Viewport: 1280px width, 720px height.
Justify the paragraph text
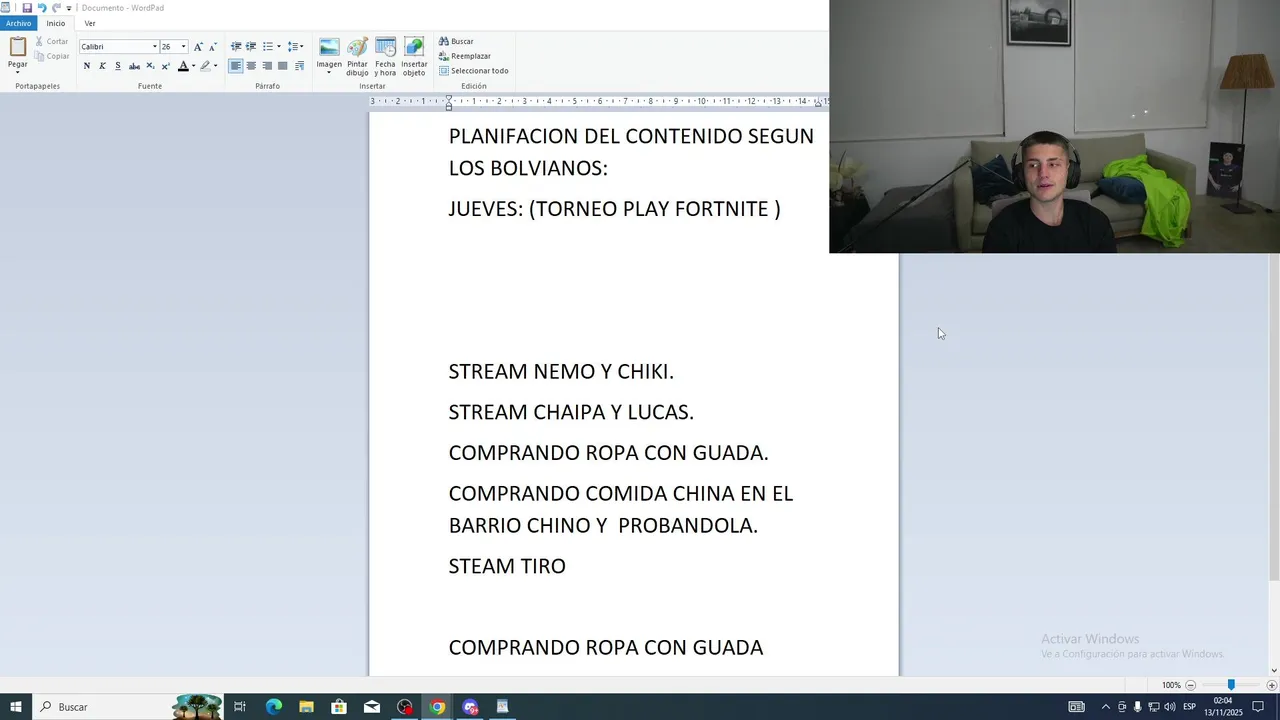(283, 66)
